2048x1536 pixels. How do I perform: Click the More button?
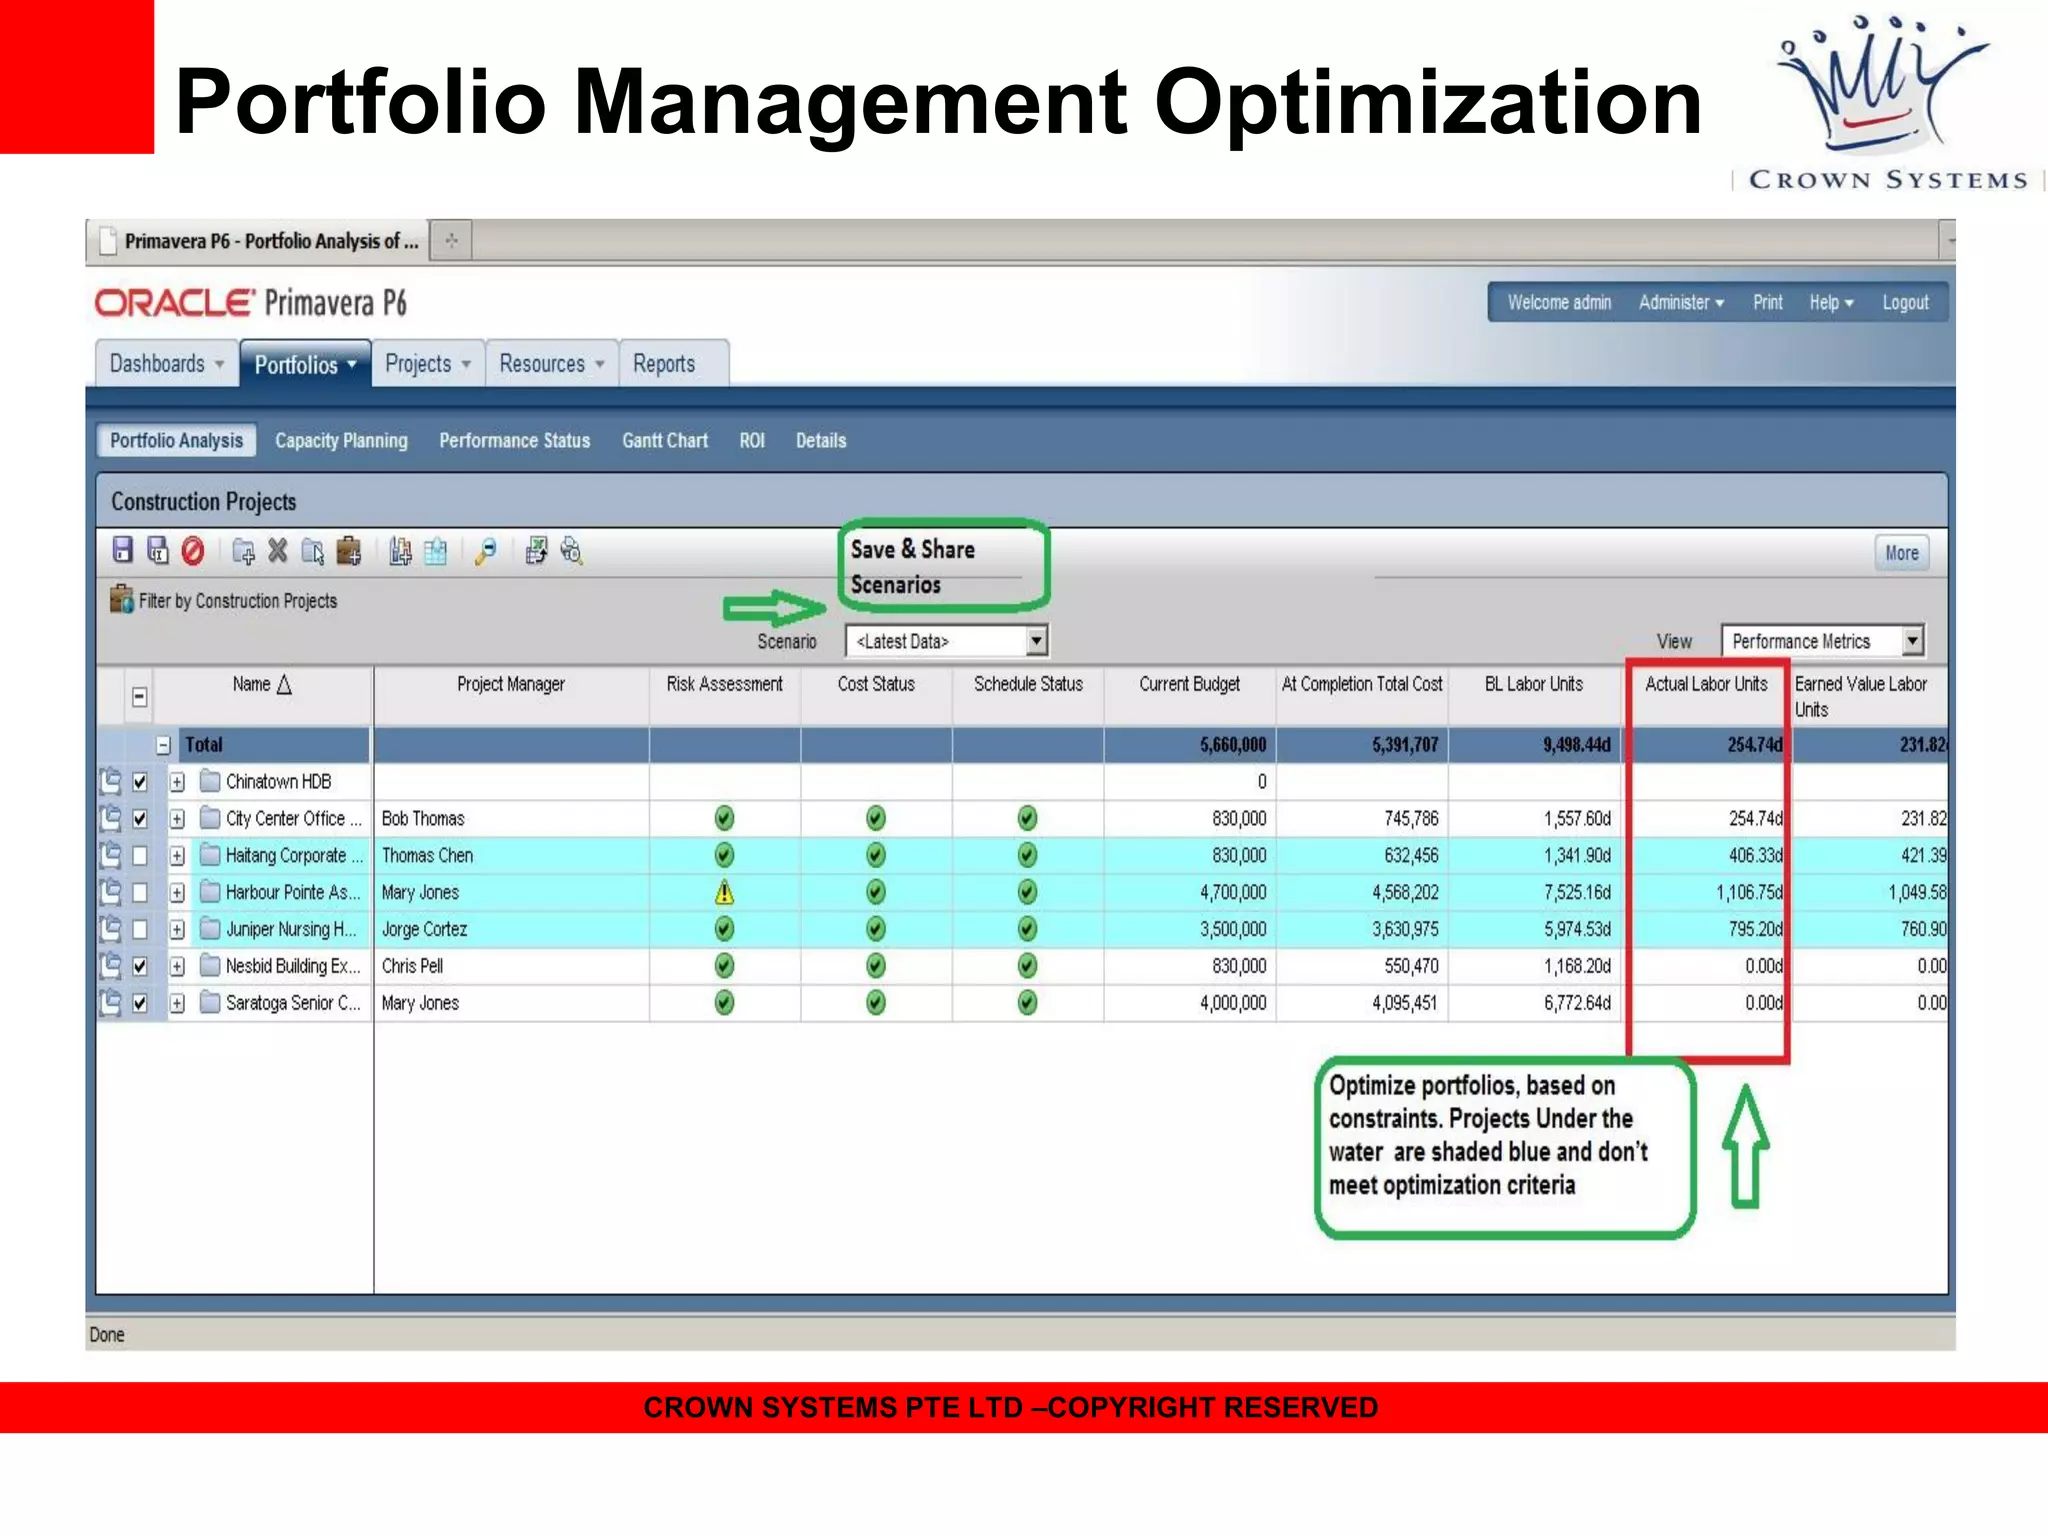click(1901, 553)
